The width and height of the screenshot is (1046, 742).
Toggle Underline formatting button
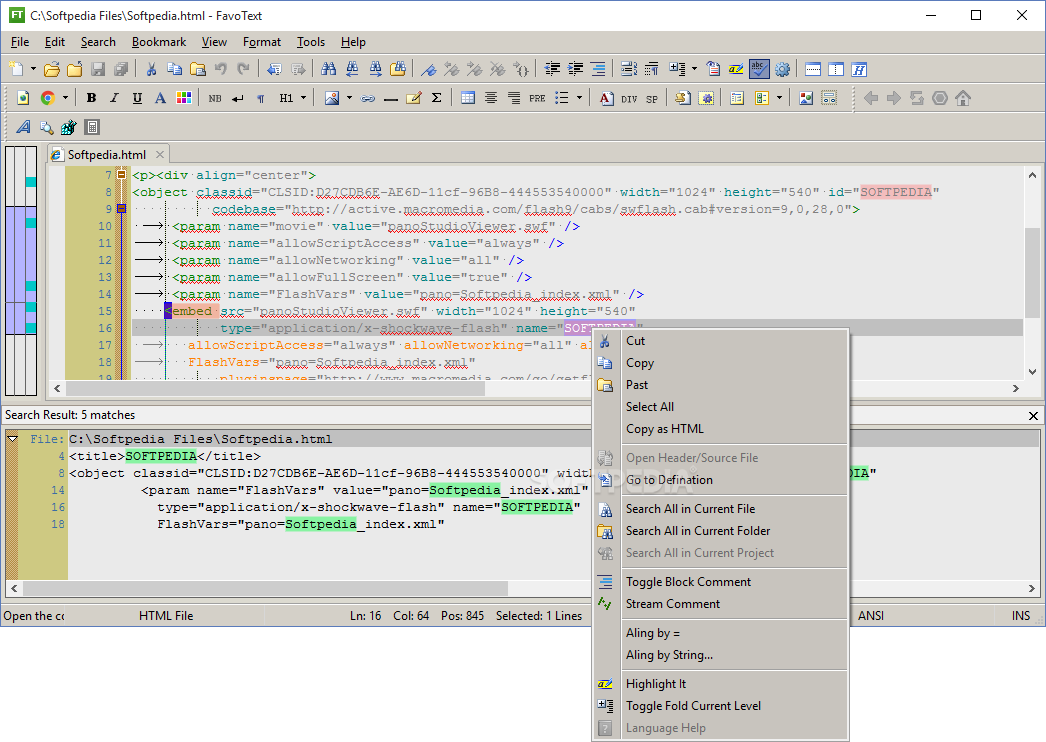[x=137, y=98]
